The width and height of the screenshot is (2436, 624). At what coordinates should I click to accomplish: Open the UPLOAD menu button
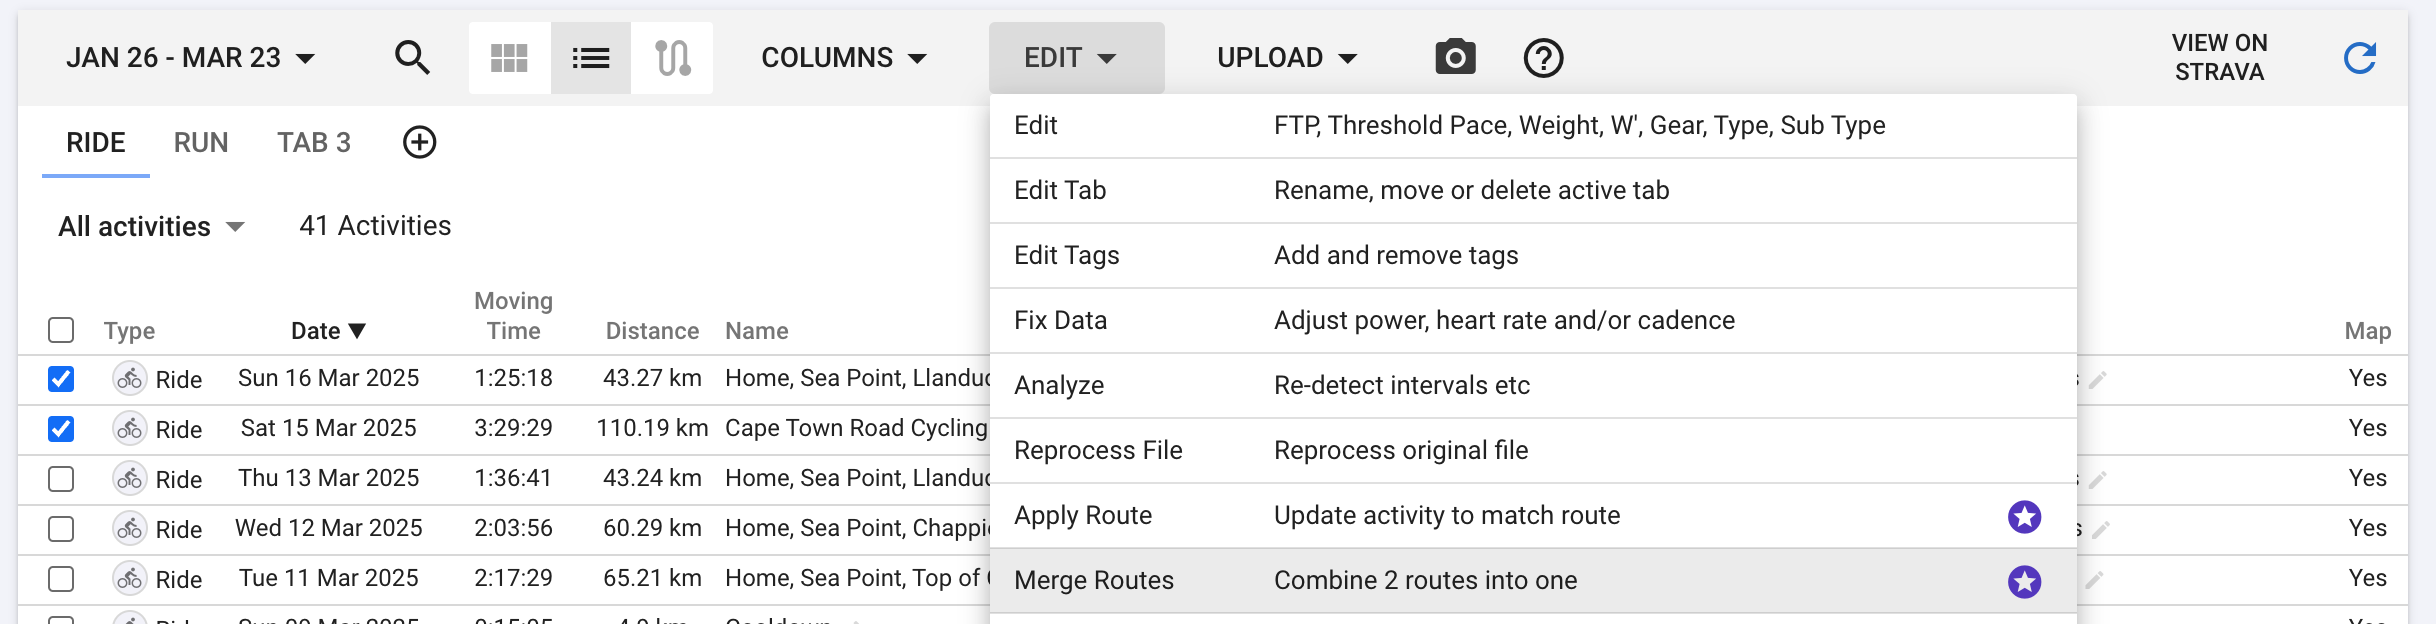(1287, 58)
